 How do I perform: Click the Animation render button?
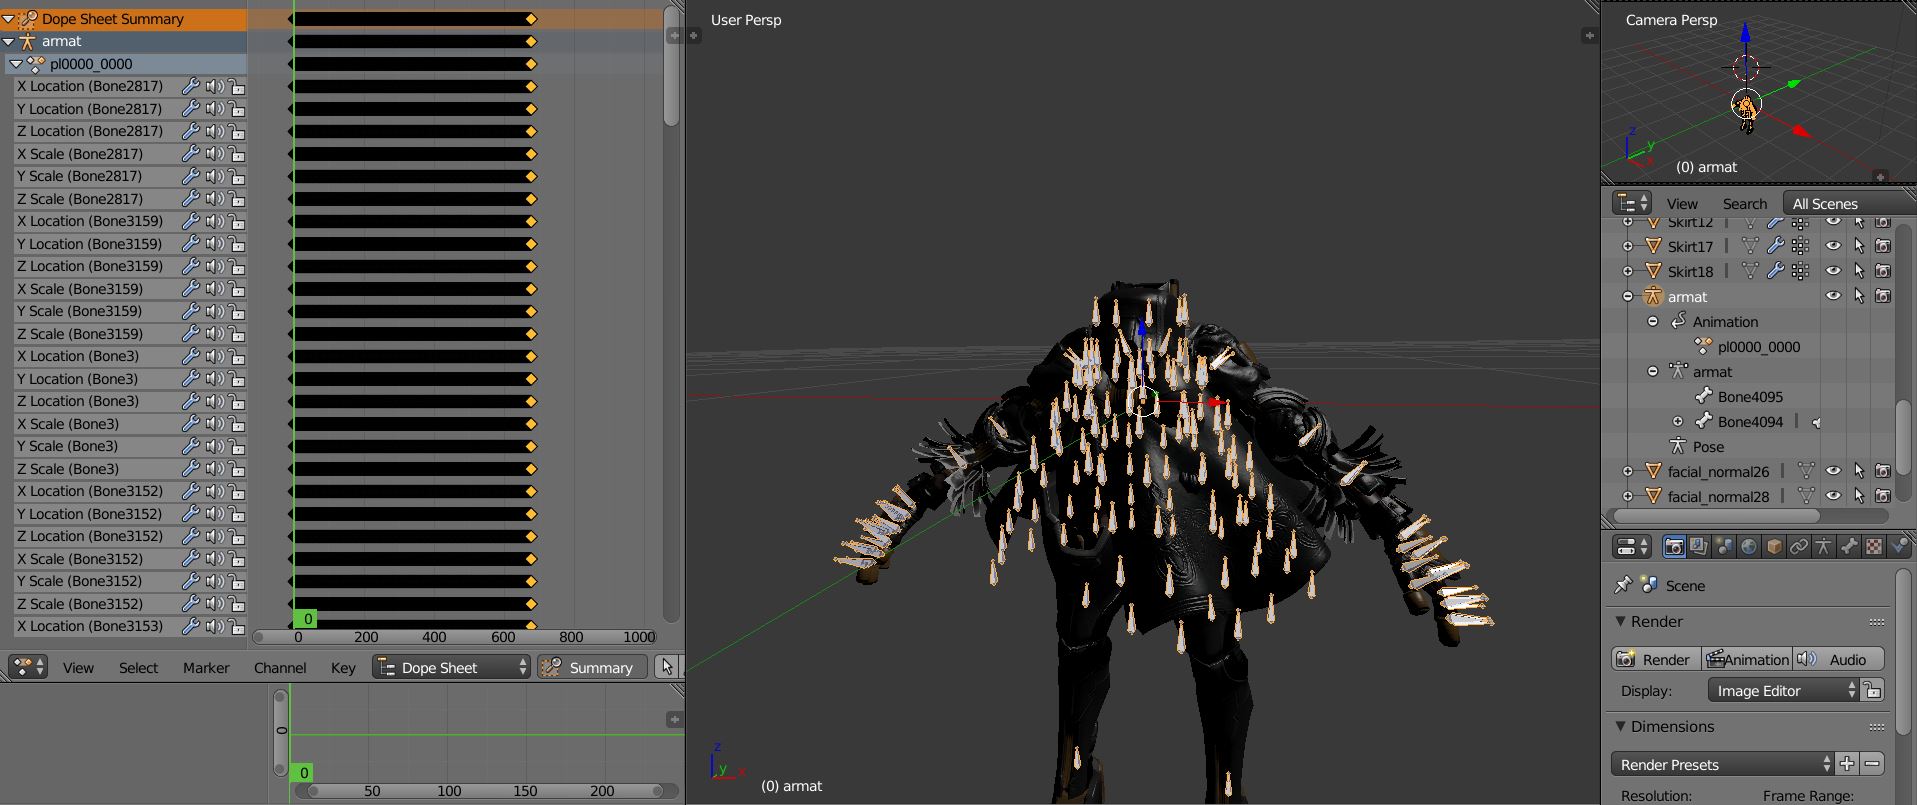[1746, 659]
